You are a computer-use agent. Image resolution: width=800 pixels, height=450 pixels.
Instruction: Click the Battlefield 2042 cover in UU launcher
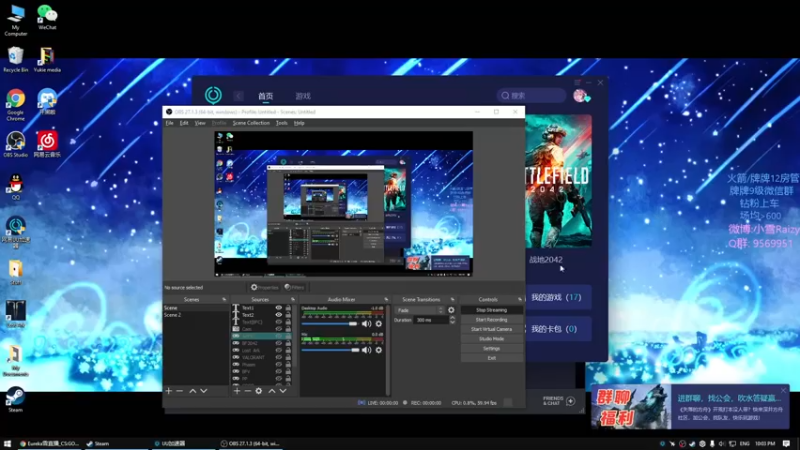pos(559,181)
